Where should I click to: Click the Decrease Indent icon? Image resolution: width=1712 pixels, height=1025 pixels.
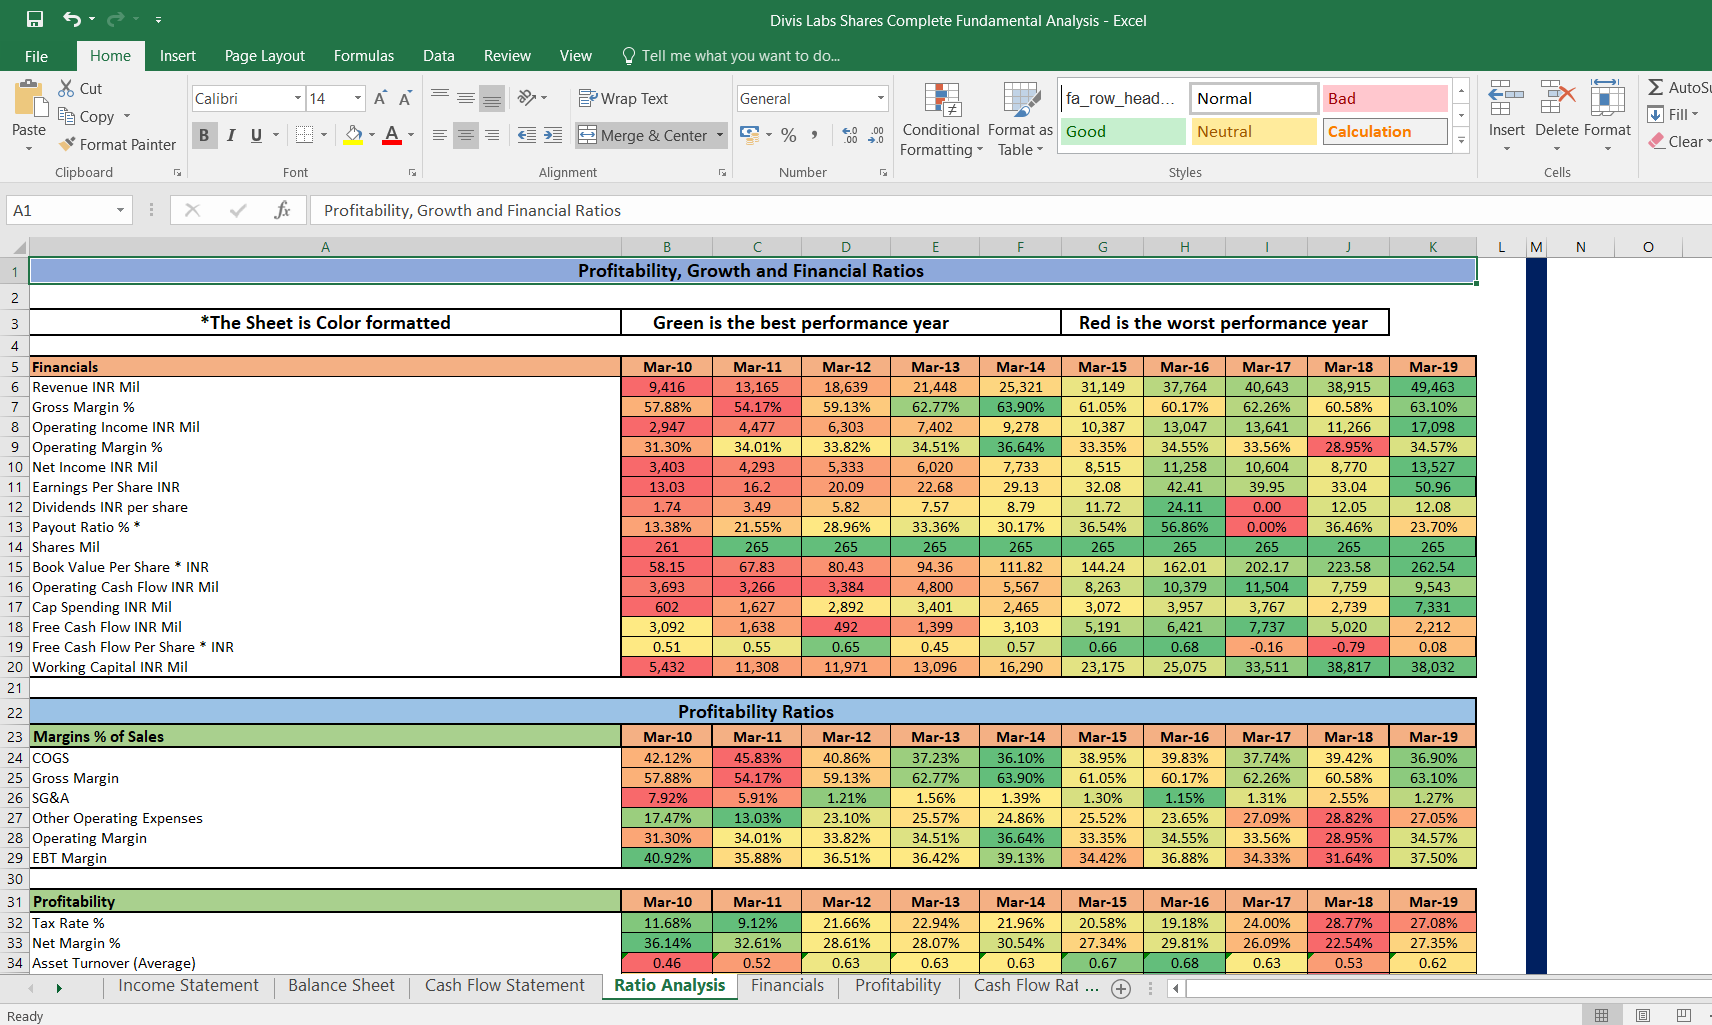[526, 135]
